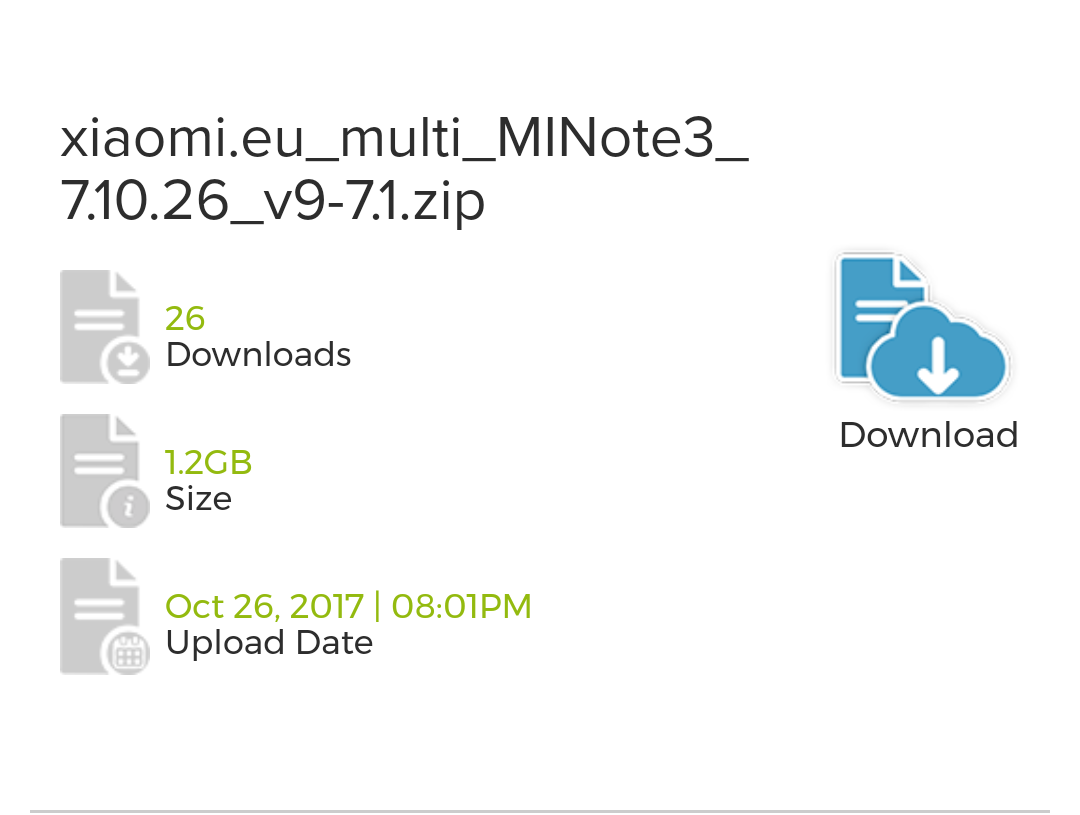1080x815 pixels.
Task: Click the Upload Date text label
Action: tap(269, 643)
